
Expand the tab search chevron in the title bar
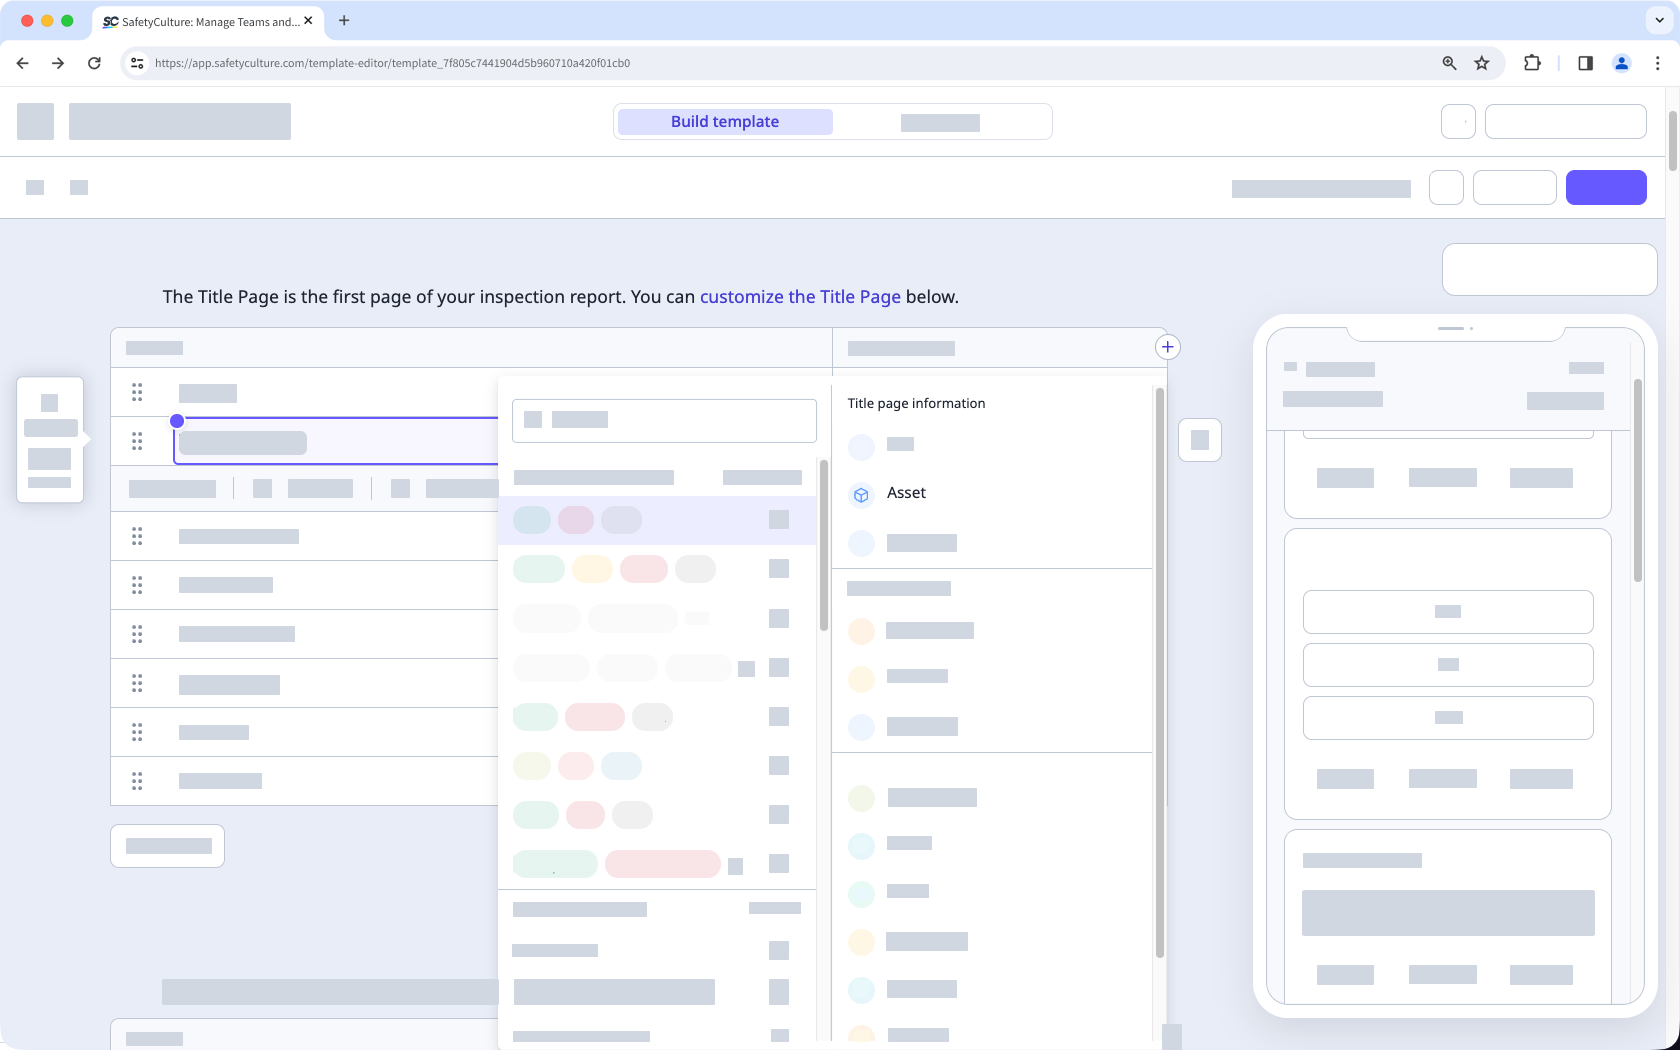click(1659, 20)
